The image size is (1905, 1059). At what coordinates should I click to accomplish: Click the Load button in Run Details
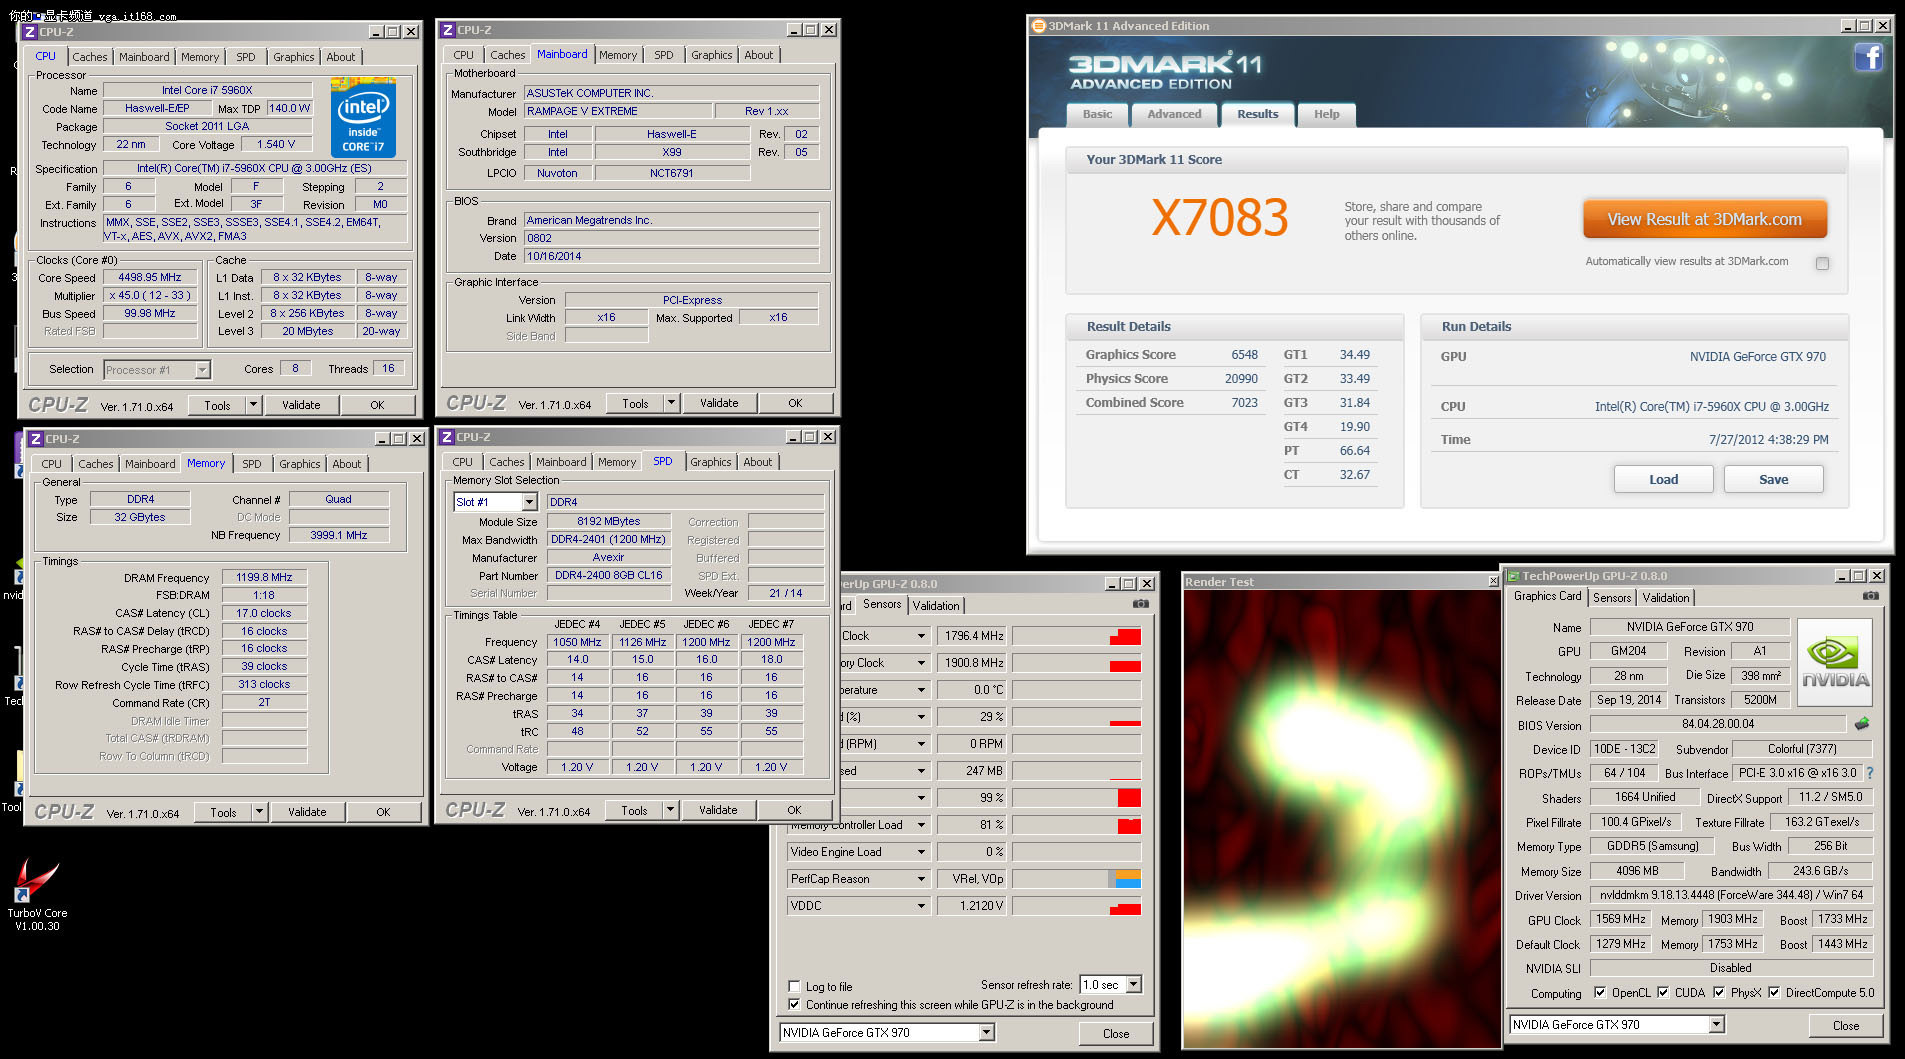pos(1664,480)
